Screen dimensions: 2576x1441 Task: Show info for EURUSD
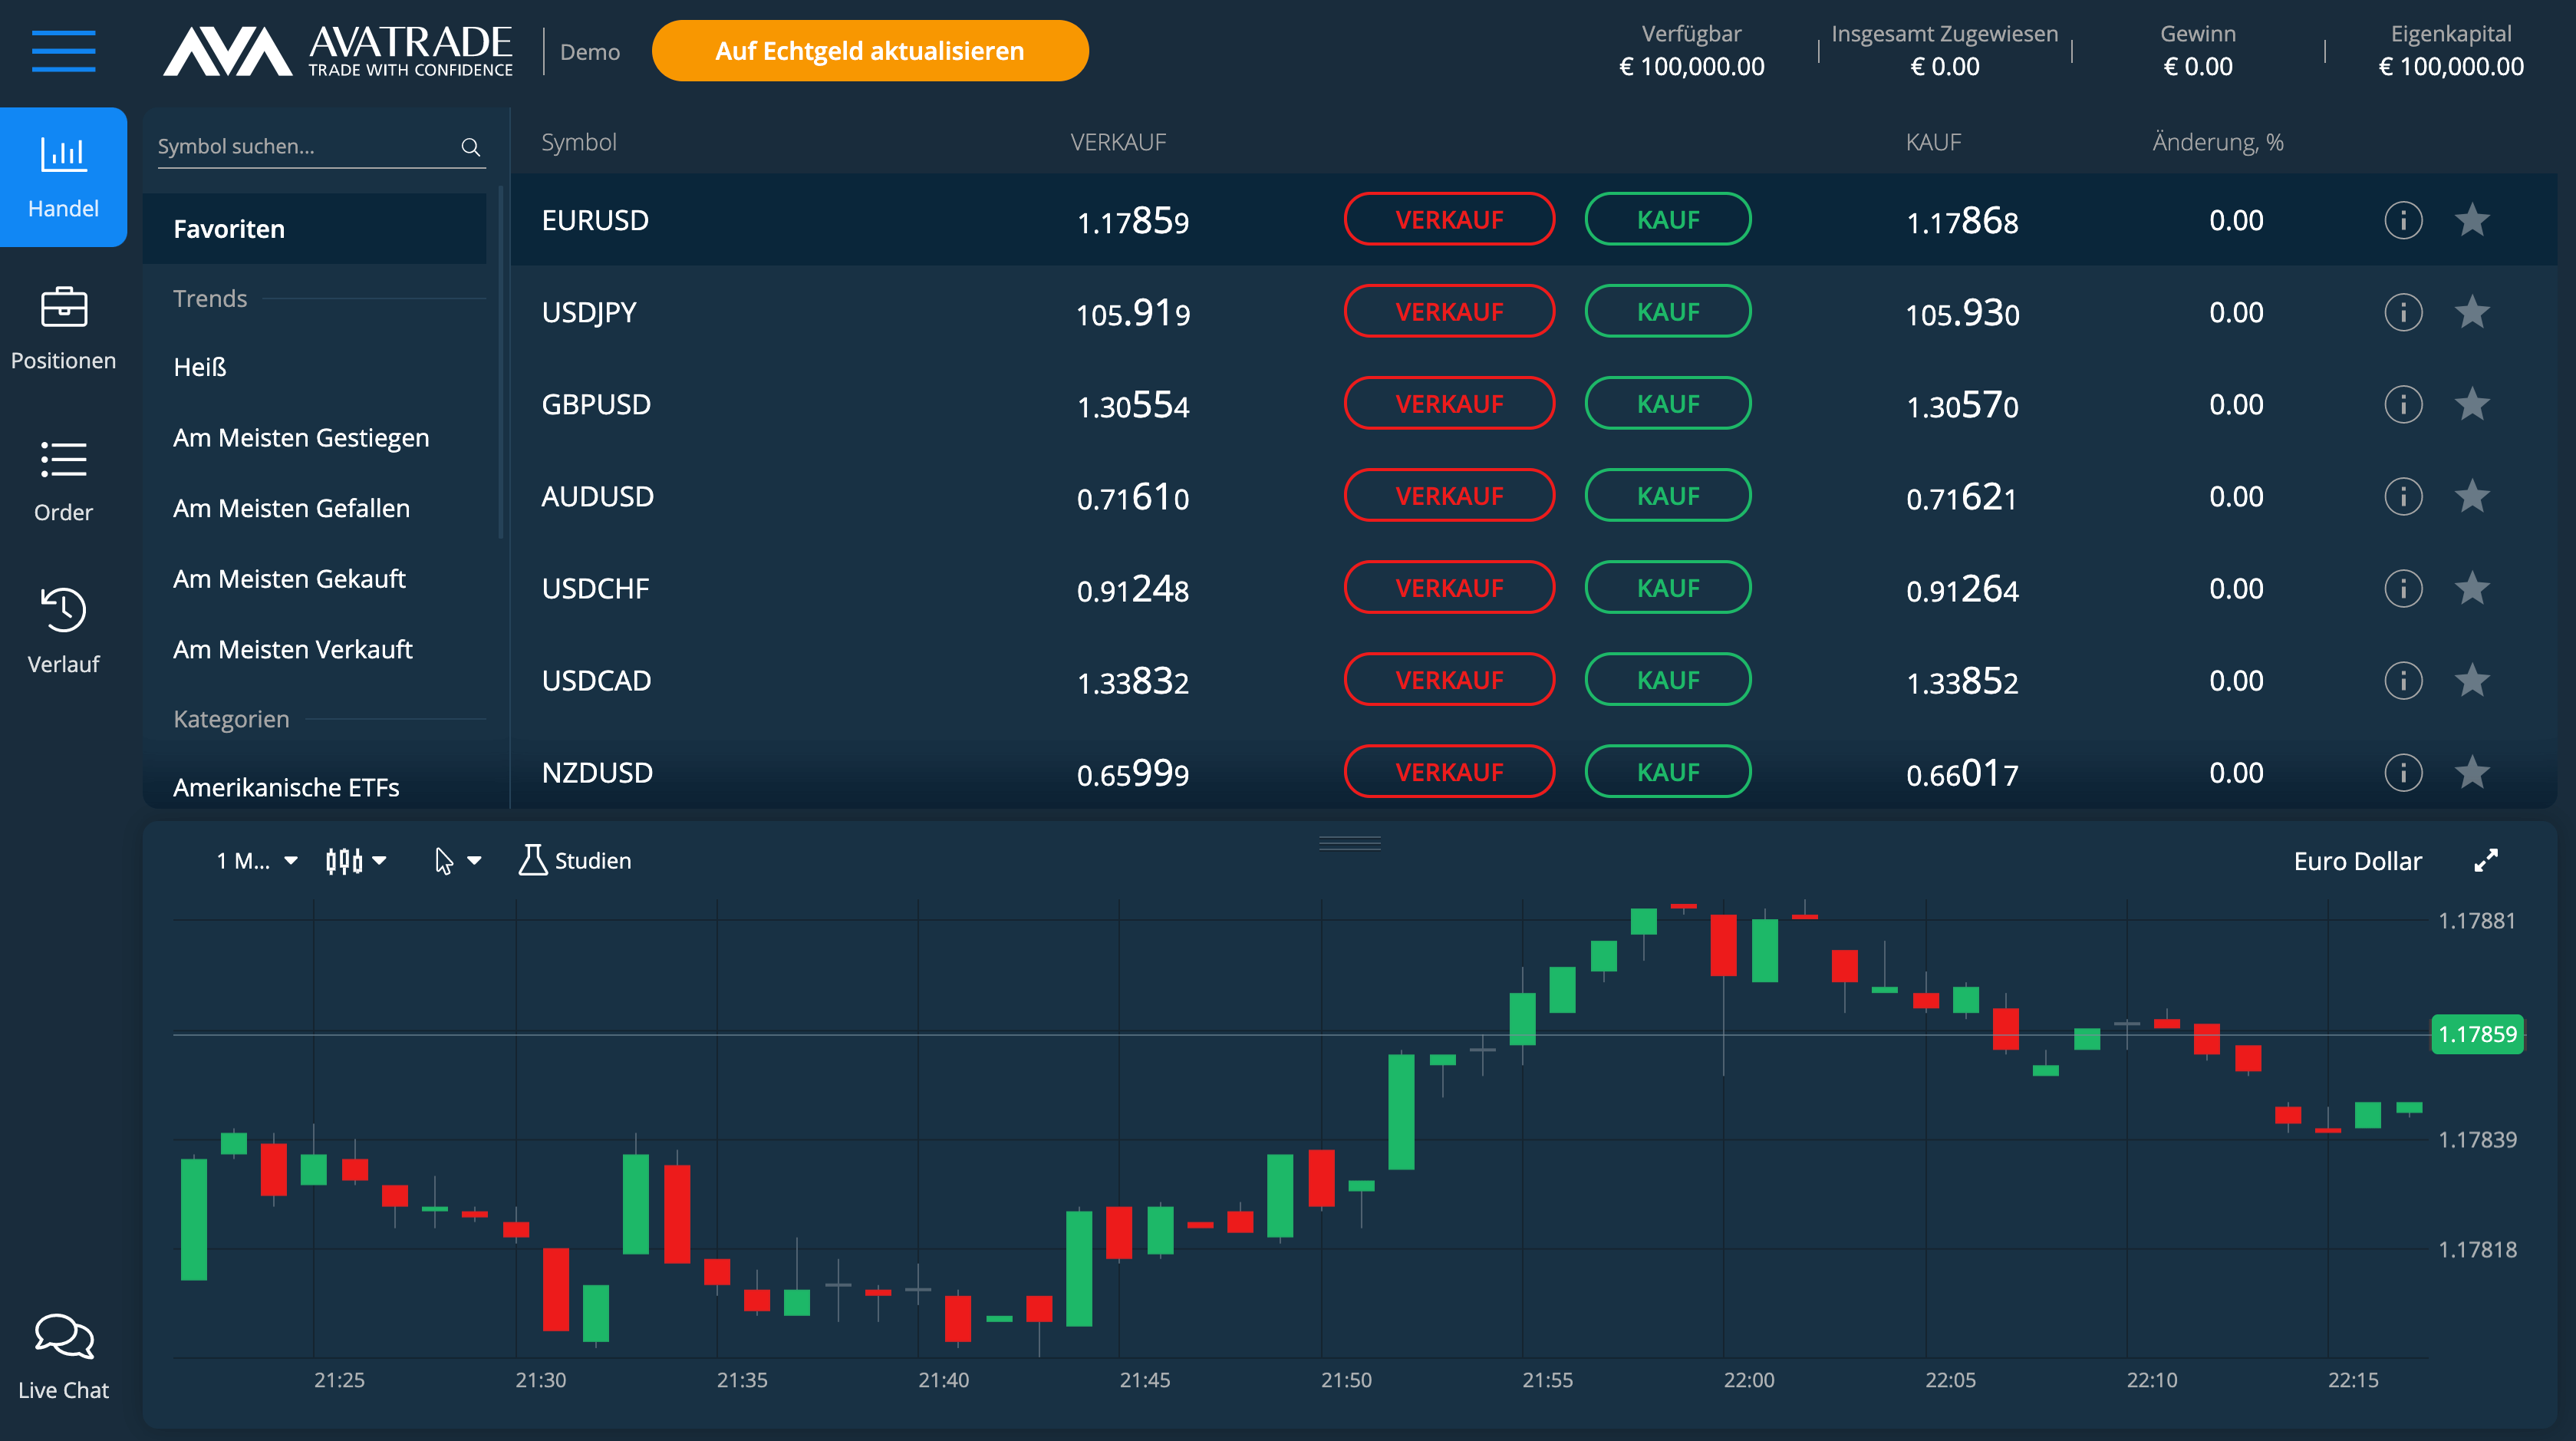pyautogui.click(x=2403, y=220)
